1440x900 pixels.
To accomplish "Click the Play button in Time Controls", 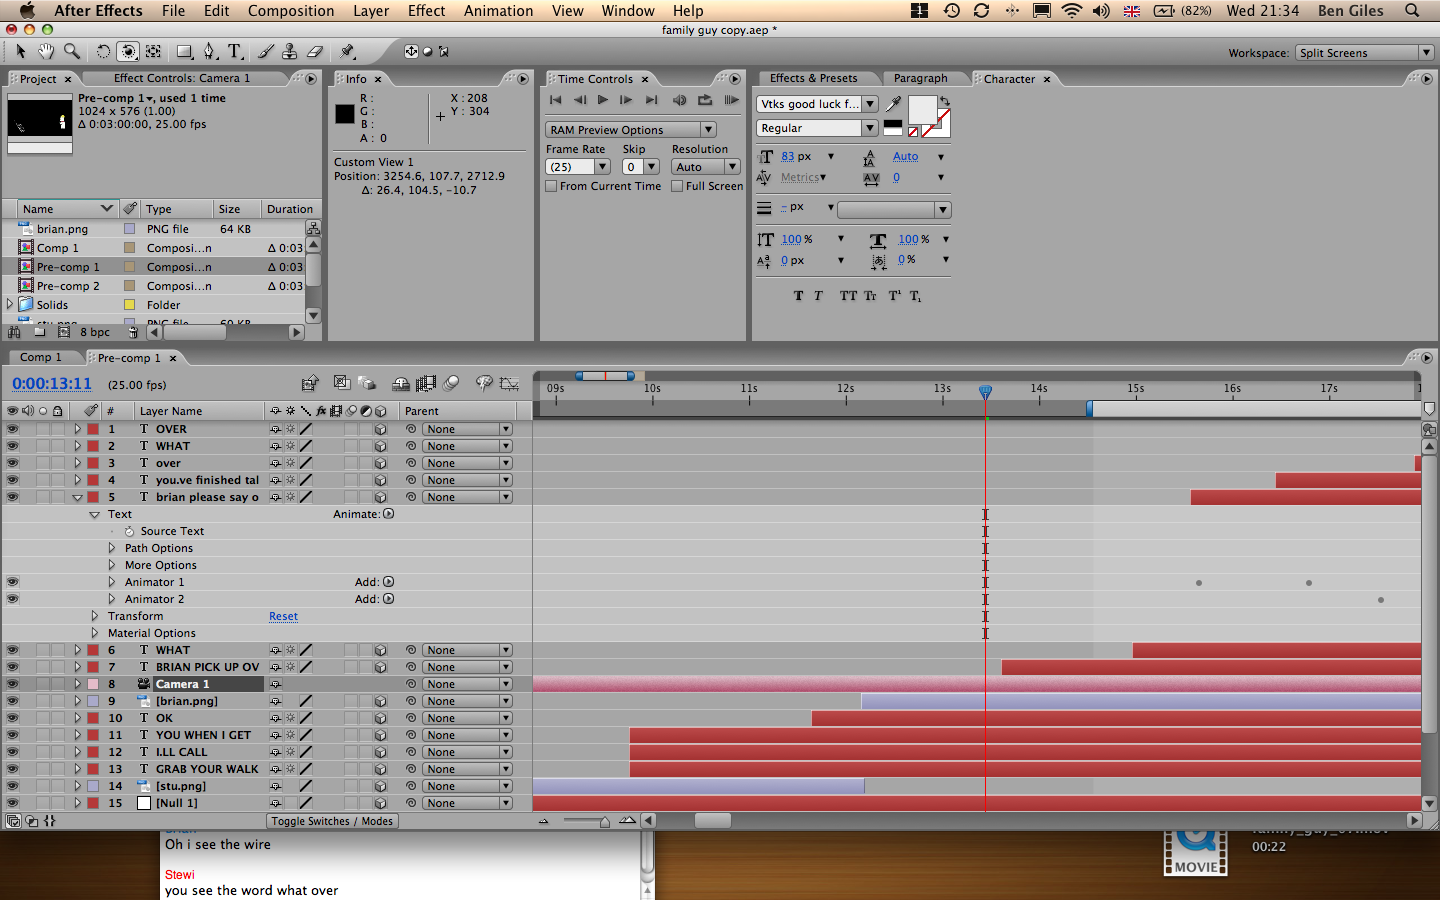I will point(603,100).
